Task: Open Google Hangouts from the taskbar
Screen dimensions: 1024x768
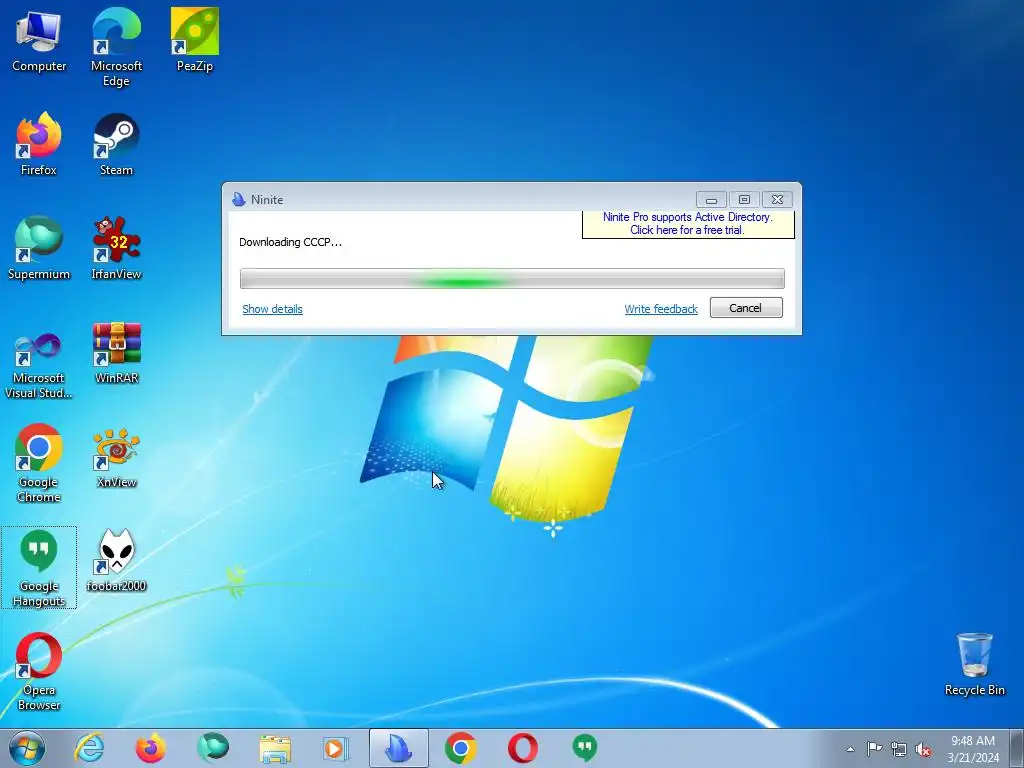Action: click(x=584, y=748)
